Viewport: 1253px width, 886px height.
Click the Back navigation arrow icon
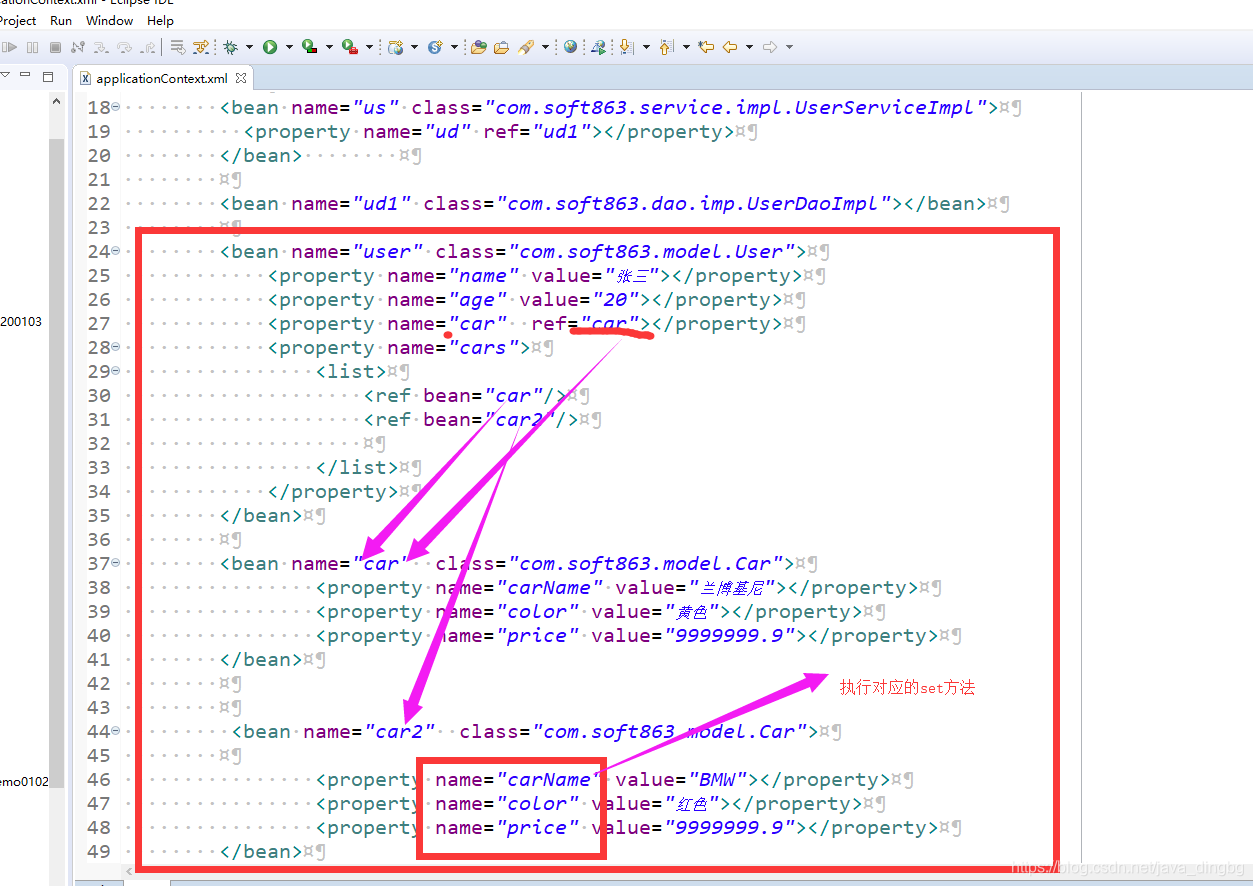729,47
